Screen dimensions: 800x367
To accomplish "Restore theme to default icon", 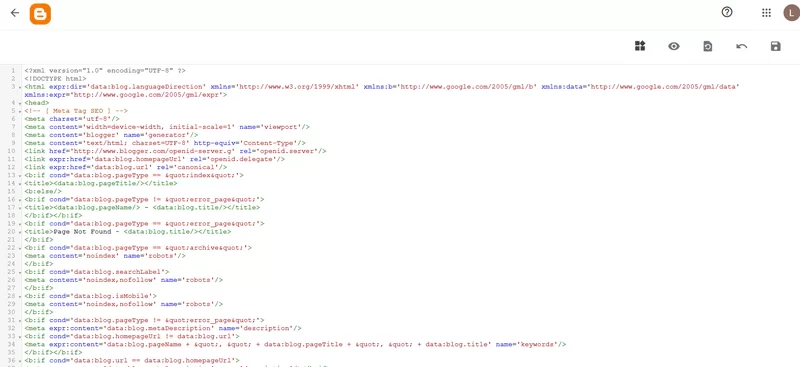I will (708, 46).
